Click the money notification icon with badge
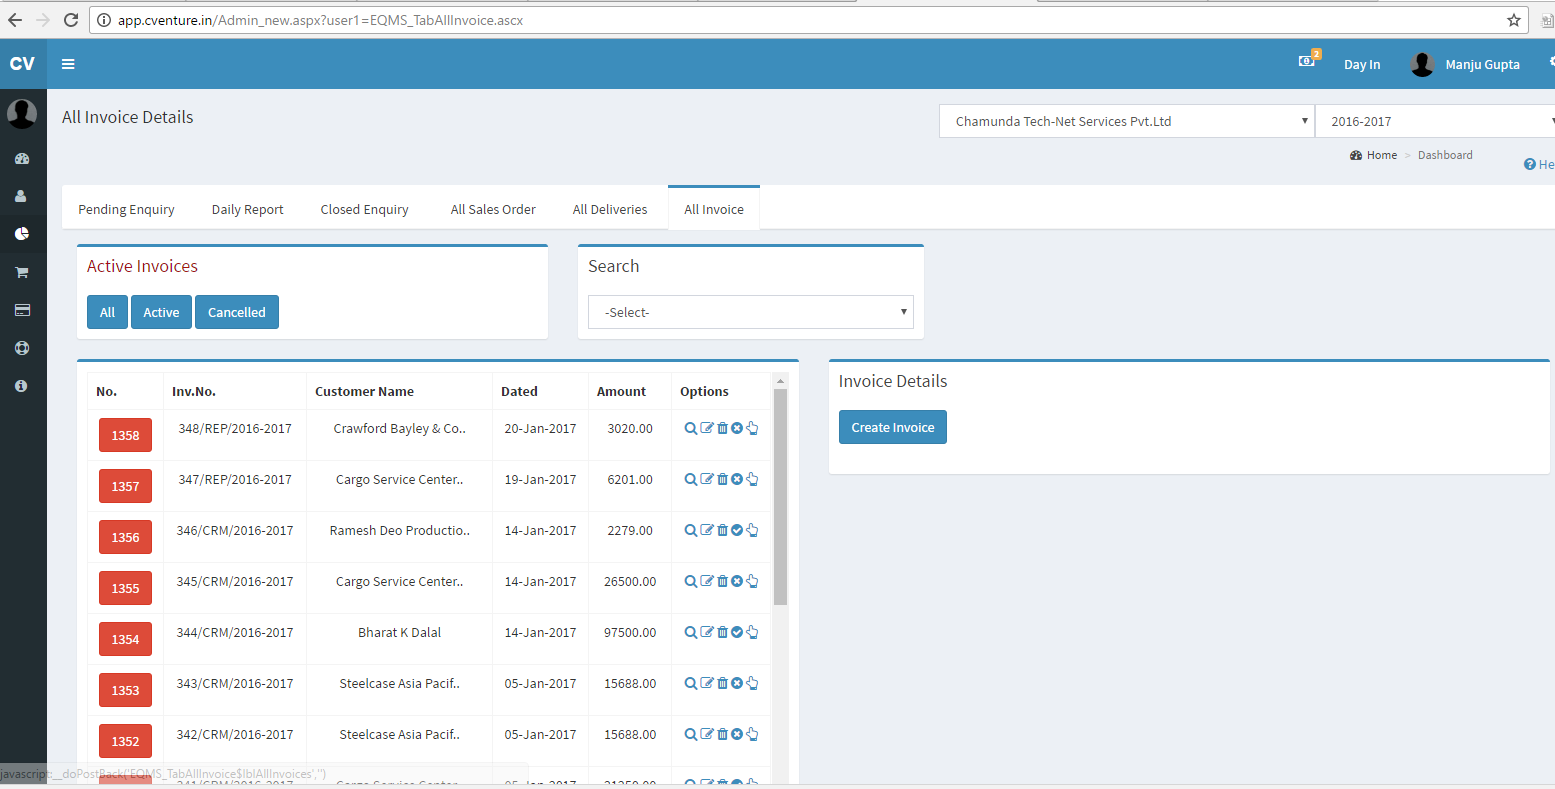 tap(1307, 61)
